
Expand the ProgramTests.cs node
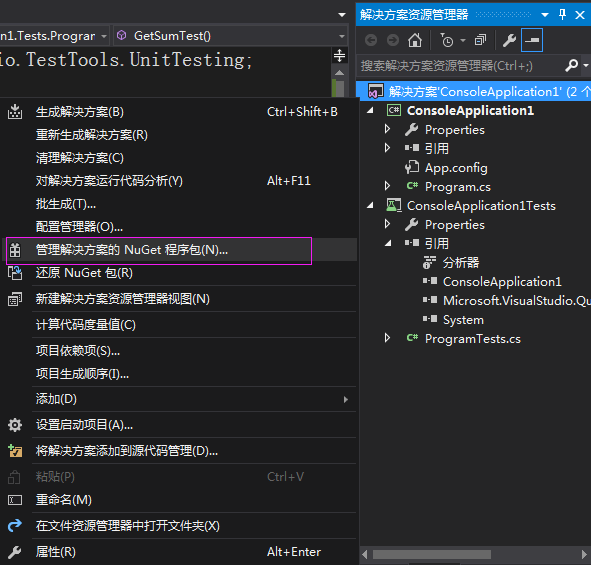click(x=387, y=338)
